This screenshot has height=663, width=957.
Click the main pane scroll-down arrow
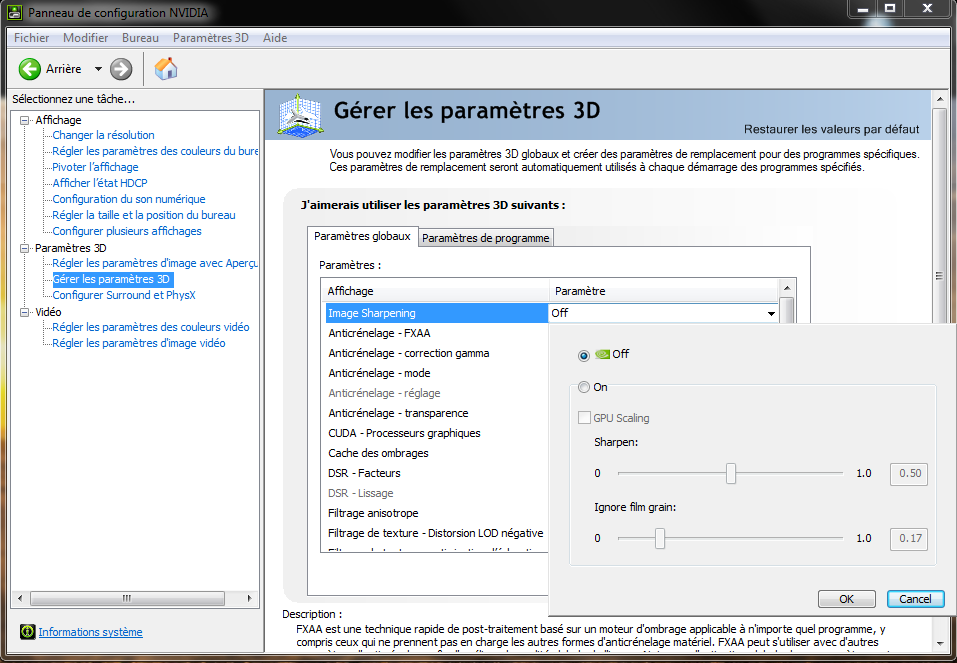coord(940,643)
